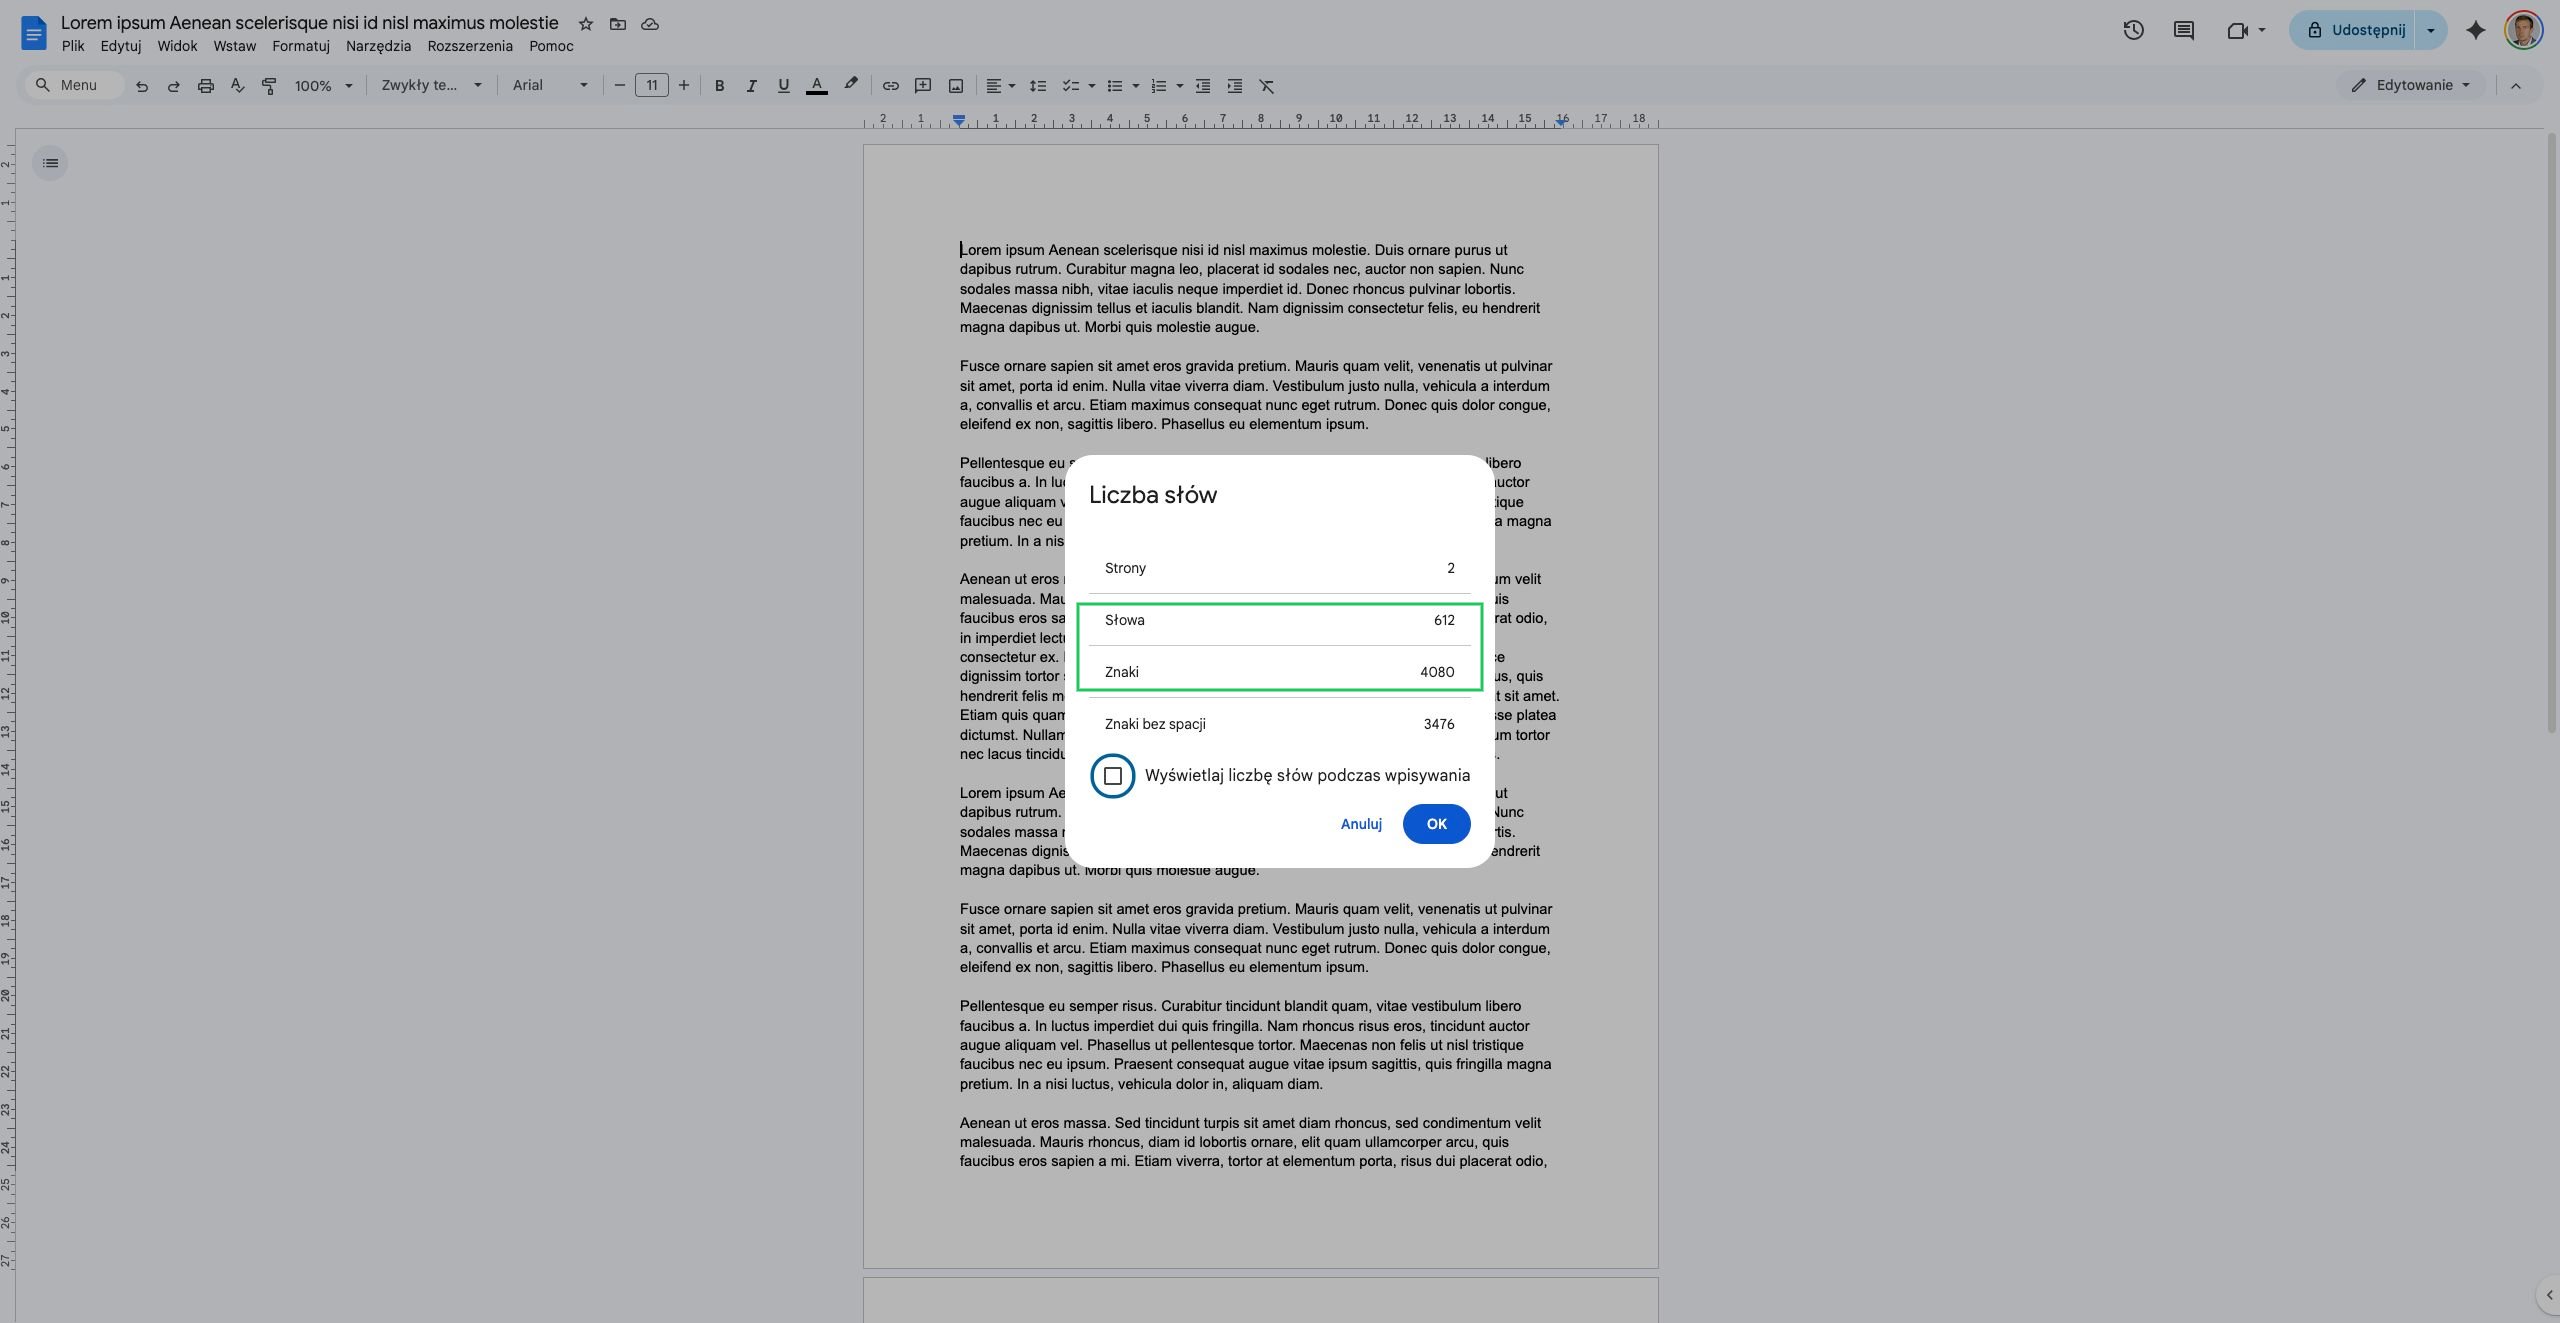The width and height of the screenshot is (2560, 1323).
Task: Star the document title
Action: point(586,24)
